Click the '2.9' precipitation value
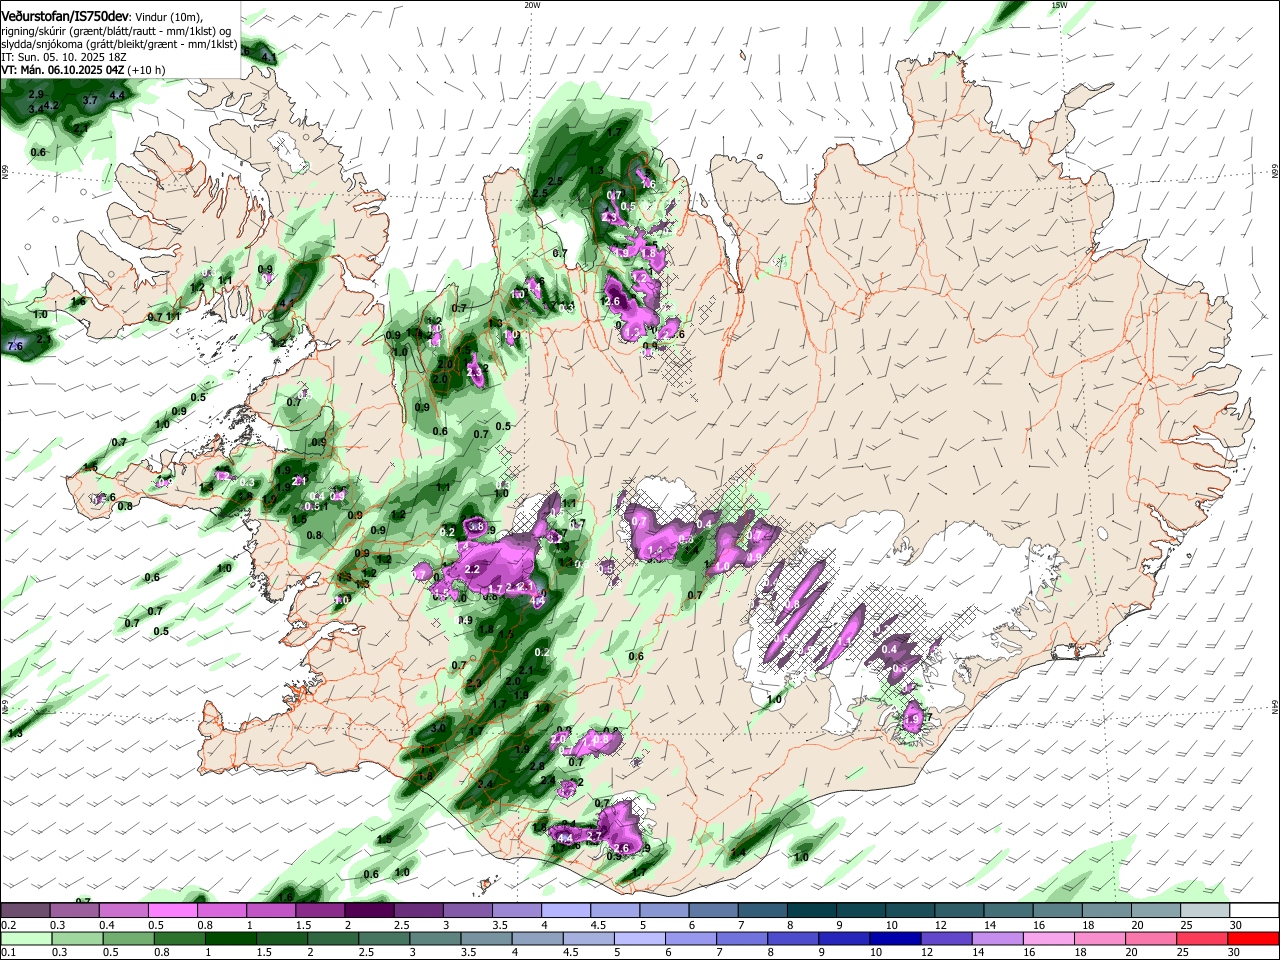1280x960 pixels. point(36,94)
